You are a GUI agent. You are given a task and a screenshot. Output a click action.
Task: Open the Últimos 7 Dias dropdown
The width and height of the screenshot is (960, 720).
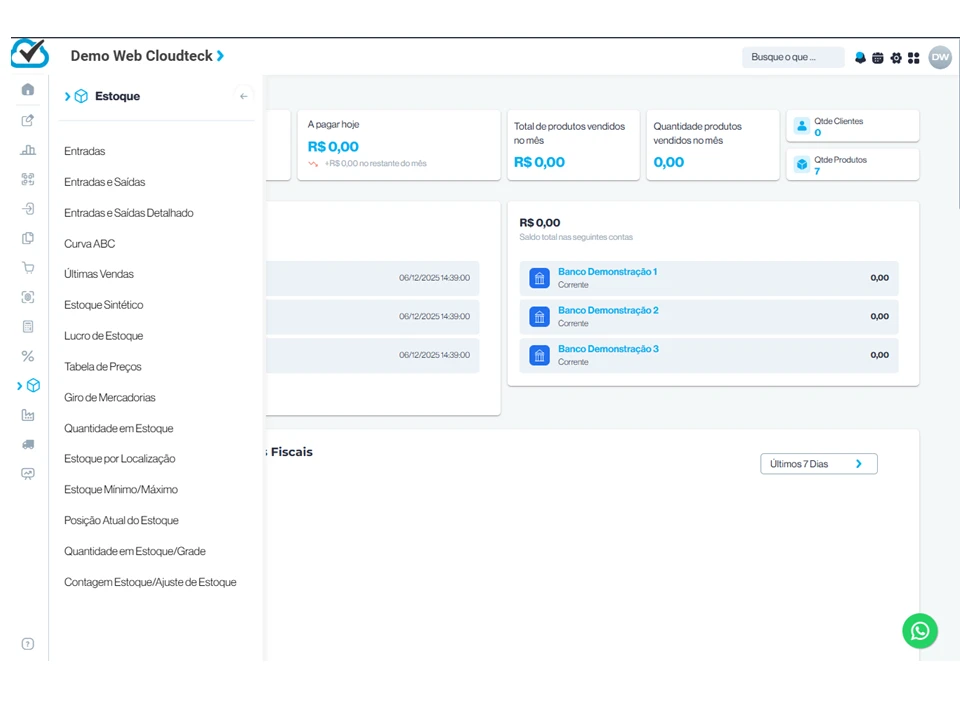coord(818,464)
